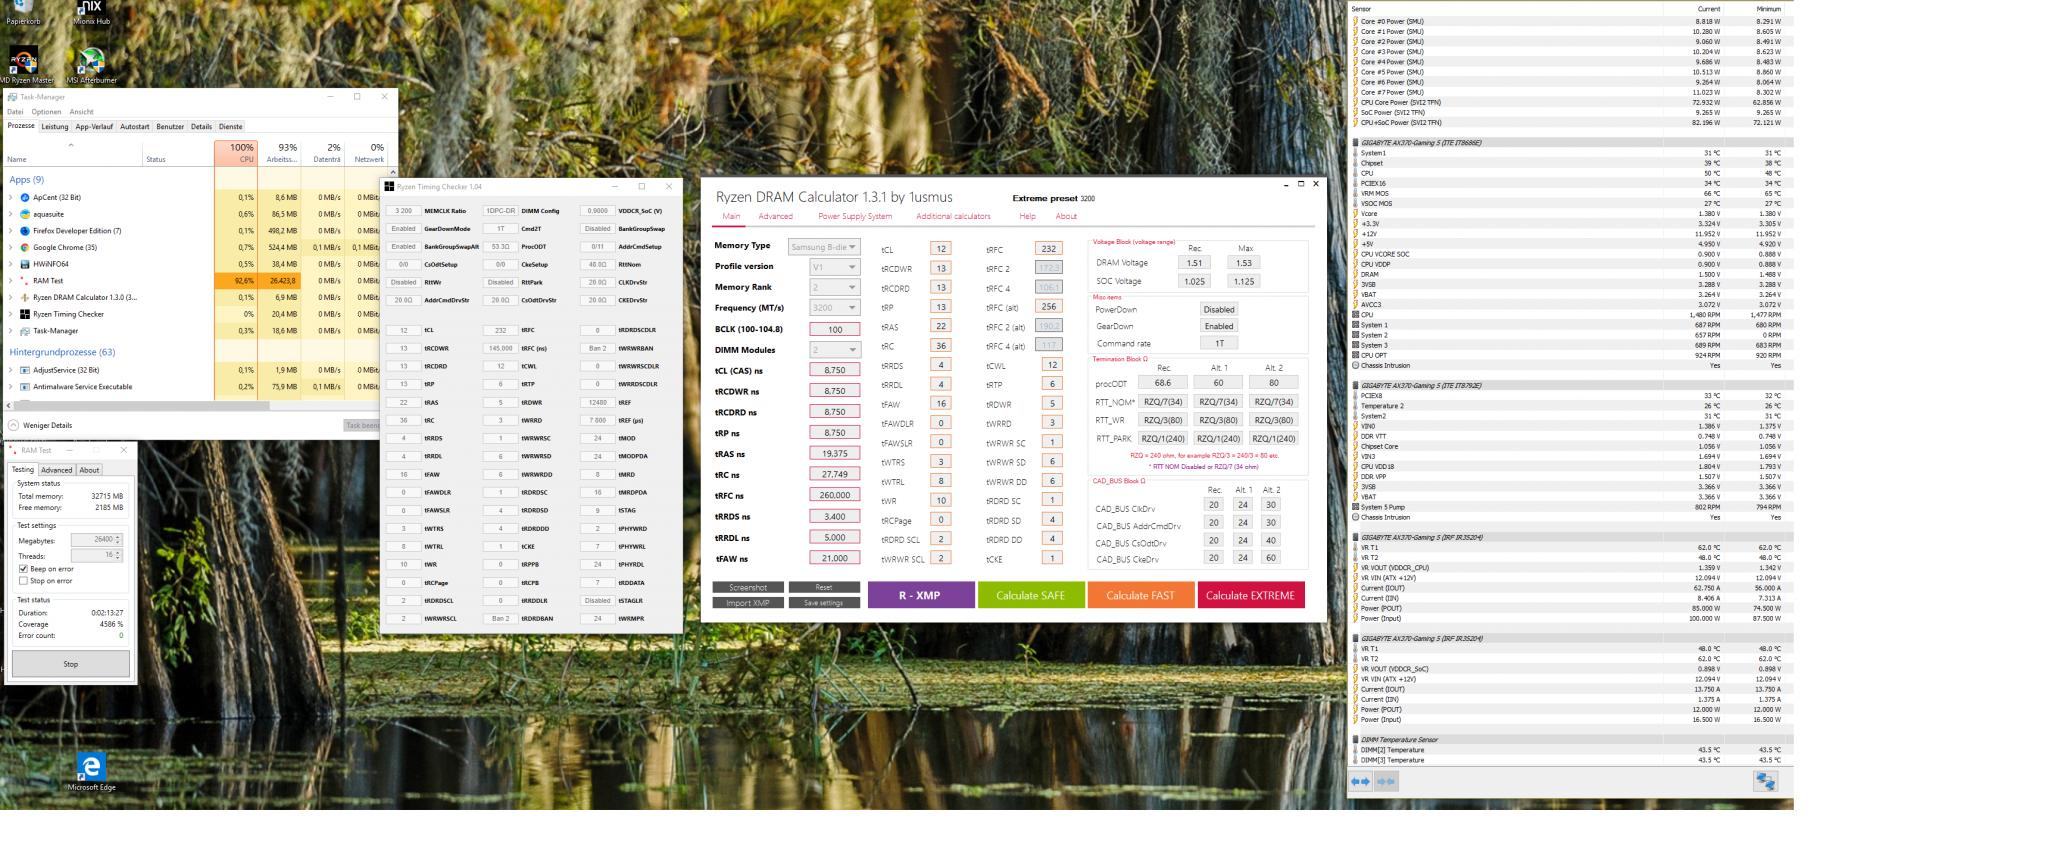Expand the RAM Test process row

point(11,281)
